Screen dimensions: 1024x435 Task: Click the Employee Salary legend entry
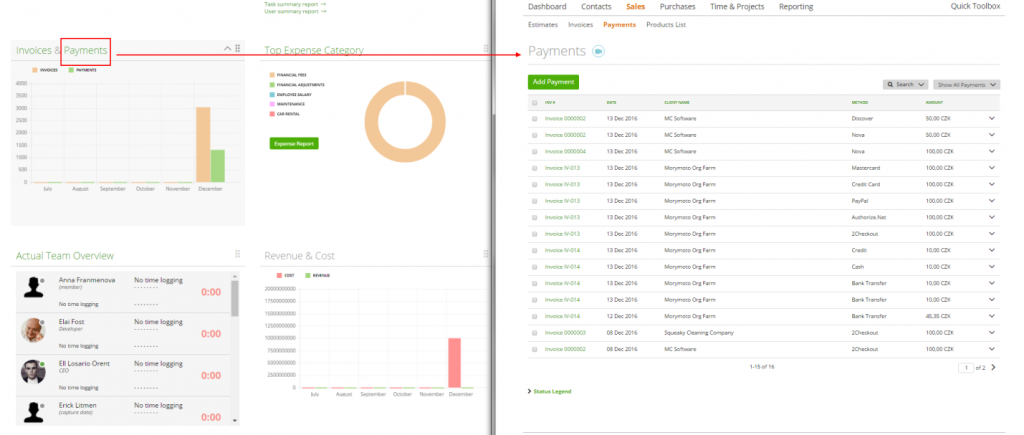tap(291, 95)
